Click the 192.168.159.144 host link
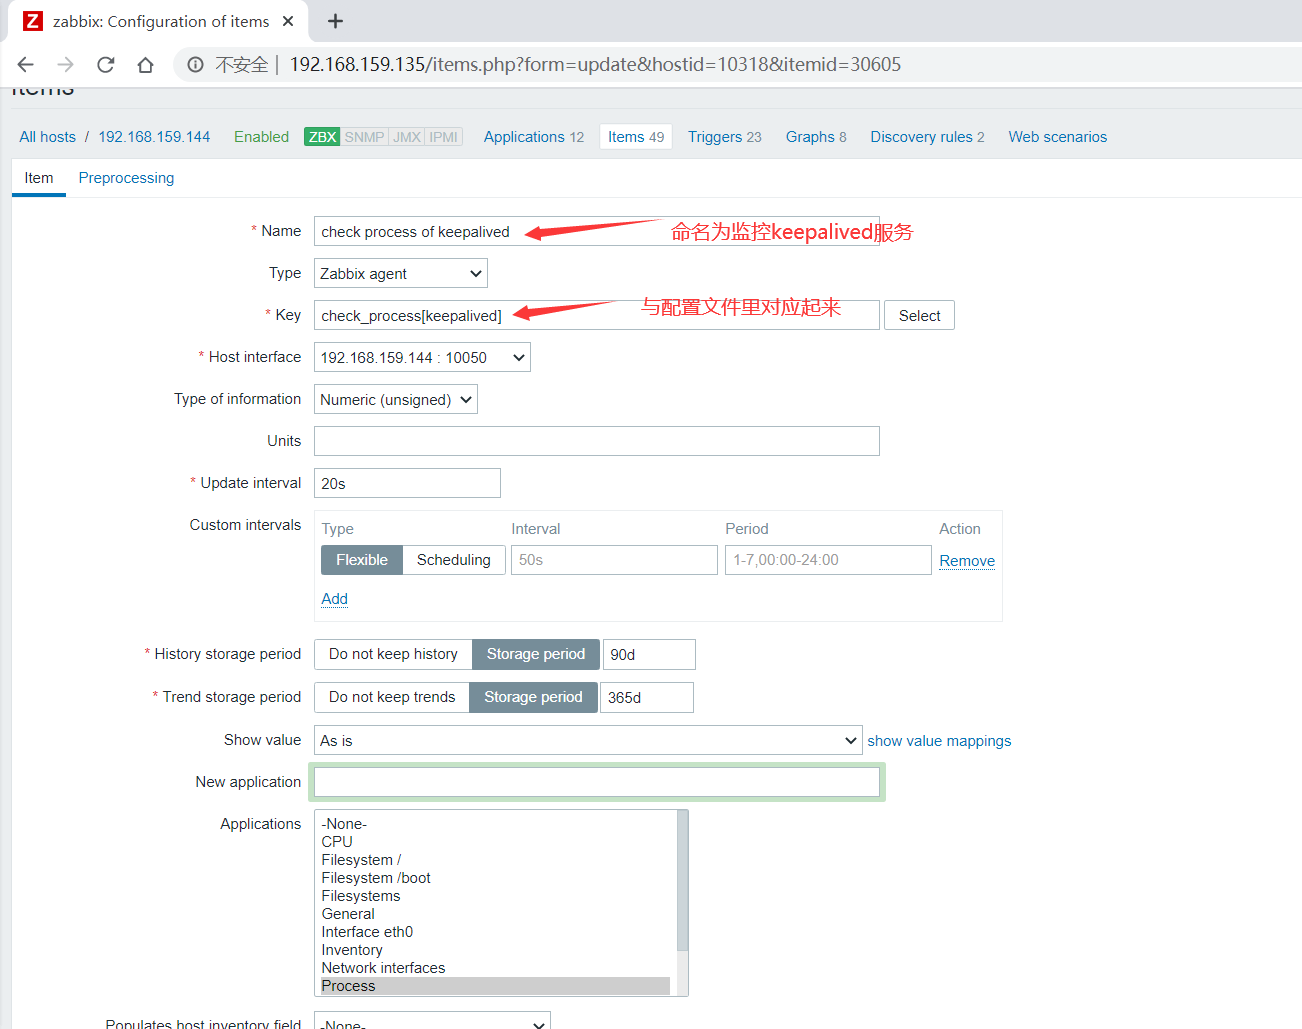This screenshot has height=1029, width=1302. (154, 137)
